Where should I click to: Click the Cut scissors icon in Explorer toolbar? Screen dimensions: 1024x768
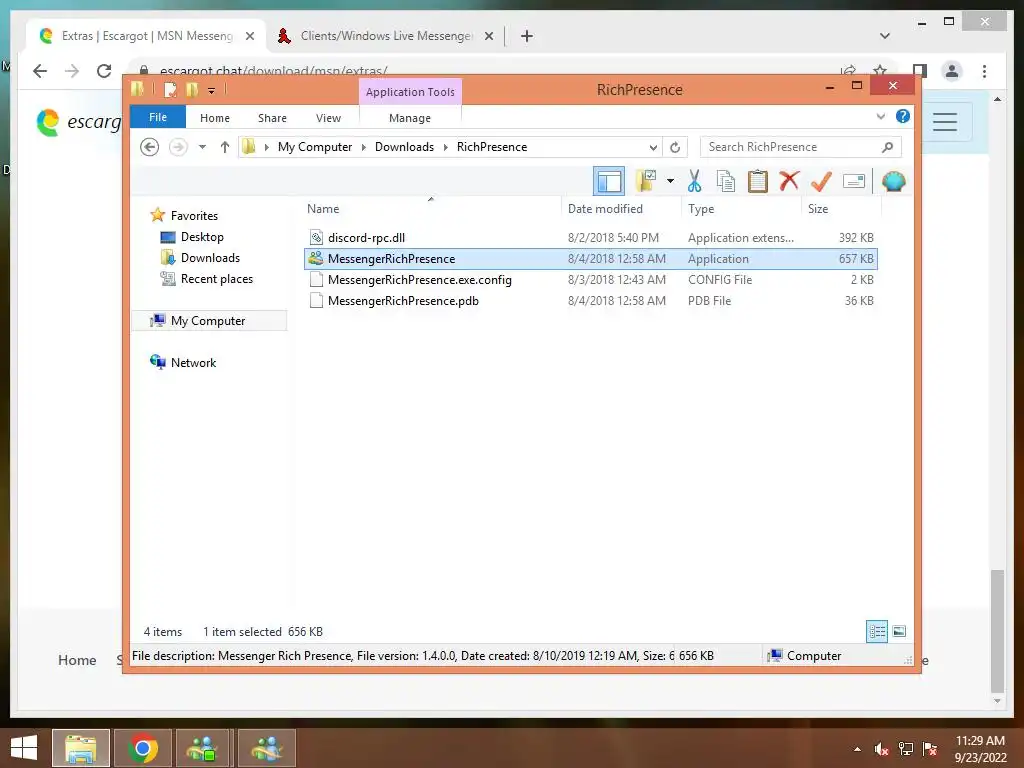pos(694,181)
